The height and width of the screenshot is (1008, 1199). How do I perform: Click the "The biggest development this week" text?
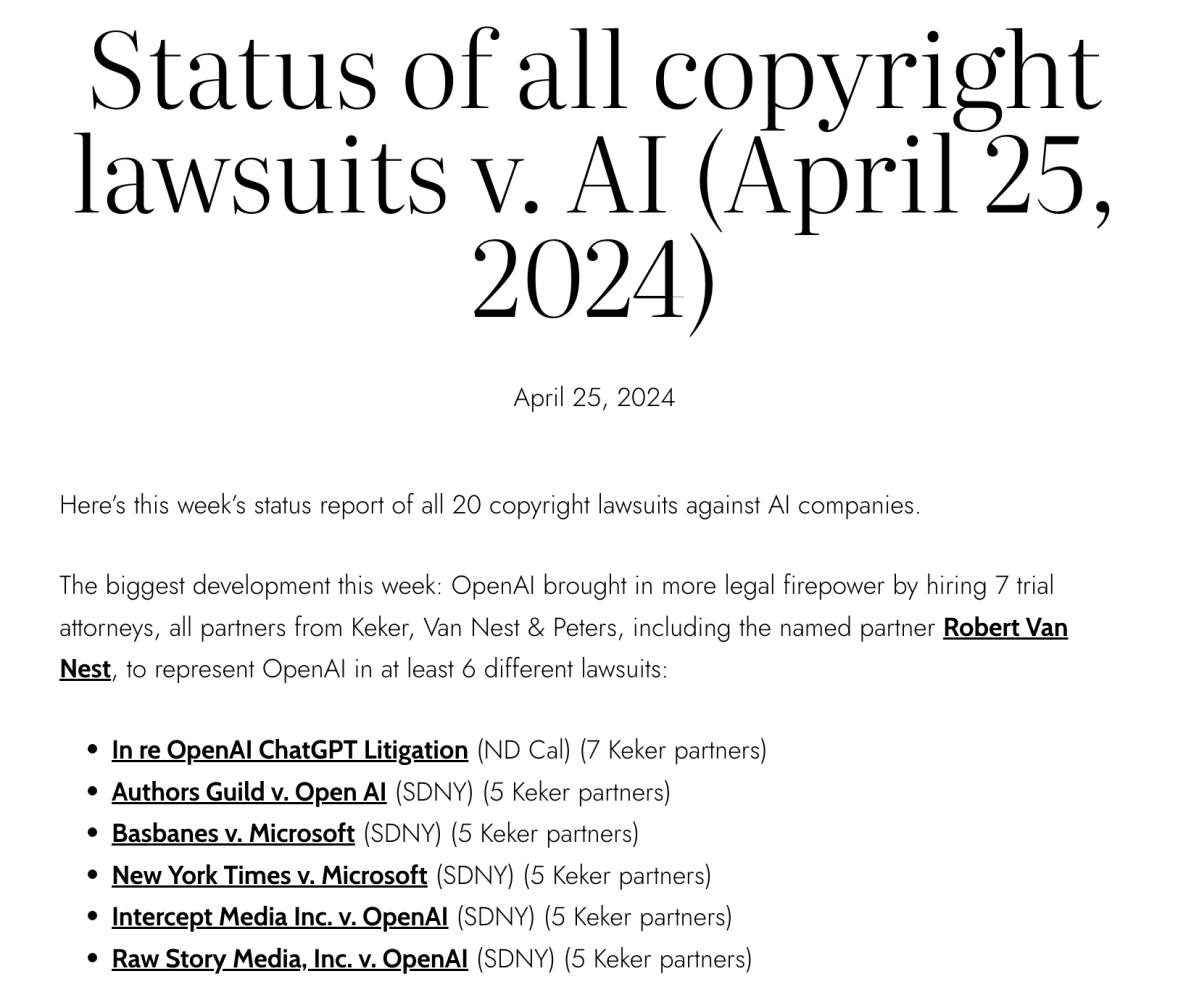(x=248, y=586)
